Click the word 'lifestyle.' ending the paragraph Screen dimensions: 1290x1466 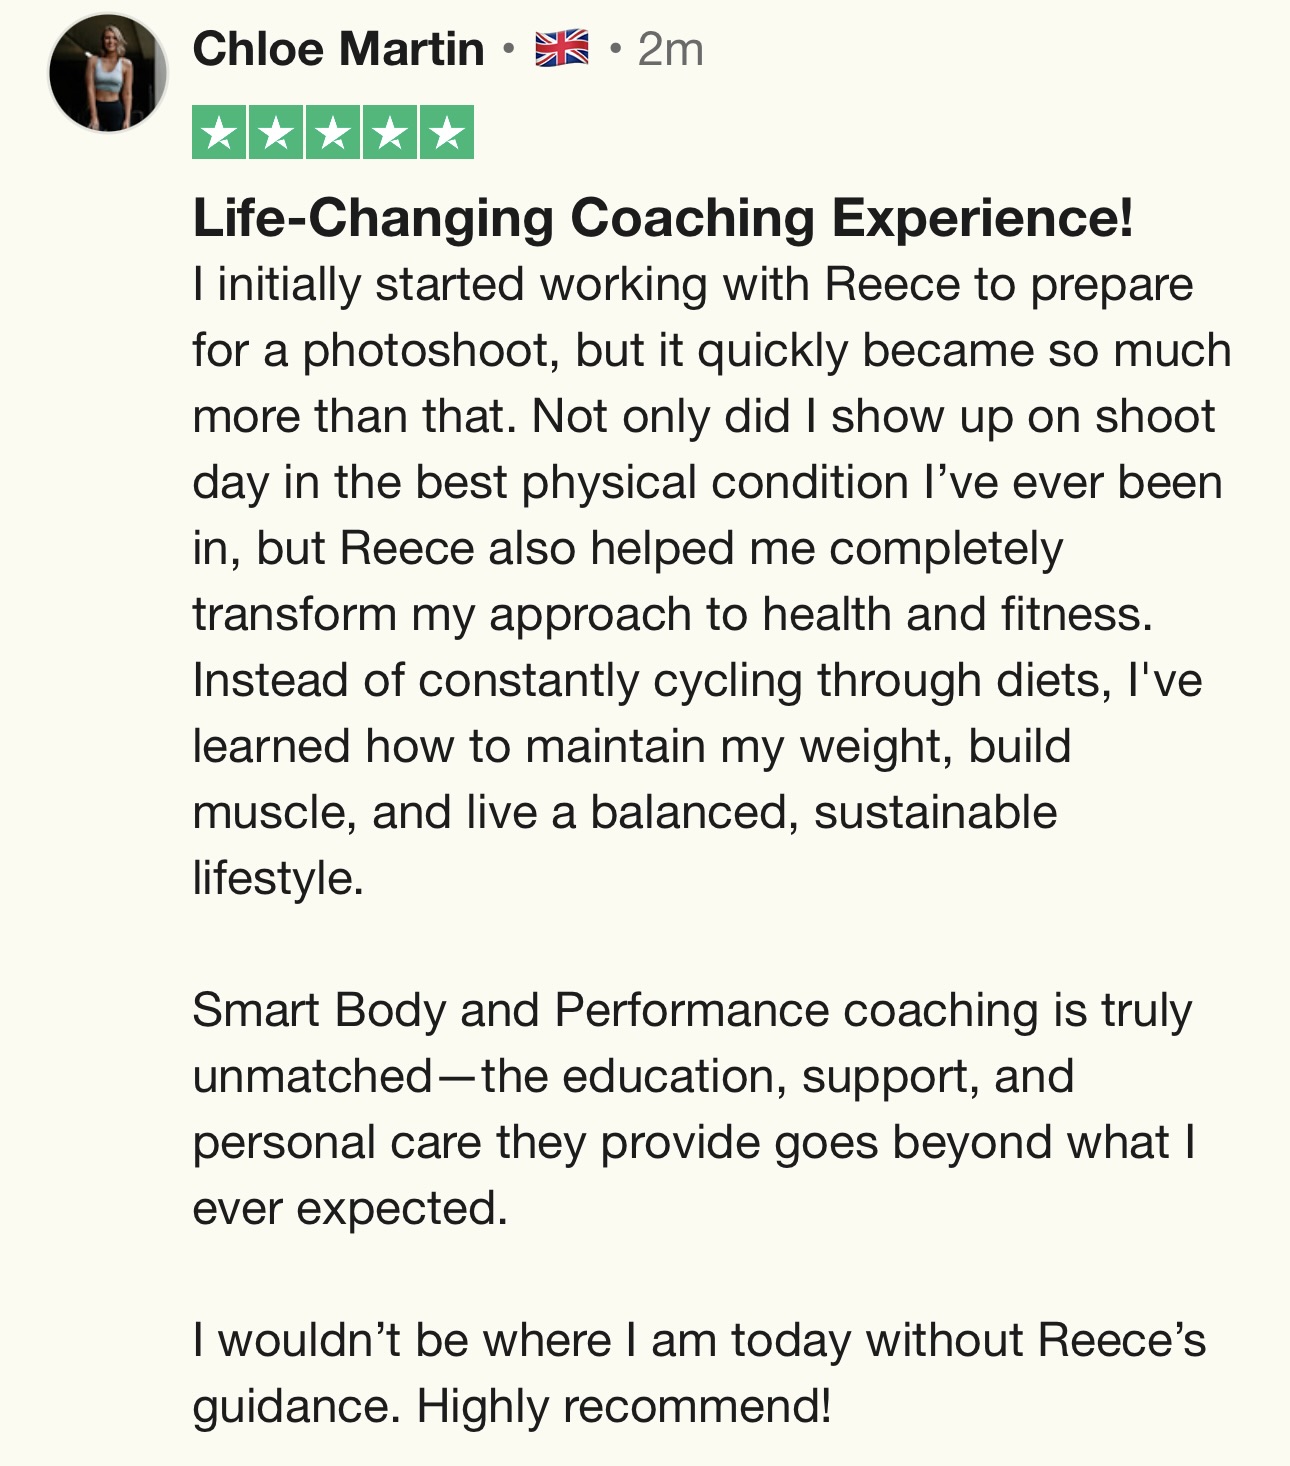click(x=277, y=879)
